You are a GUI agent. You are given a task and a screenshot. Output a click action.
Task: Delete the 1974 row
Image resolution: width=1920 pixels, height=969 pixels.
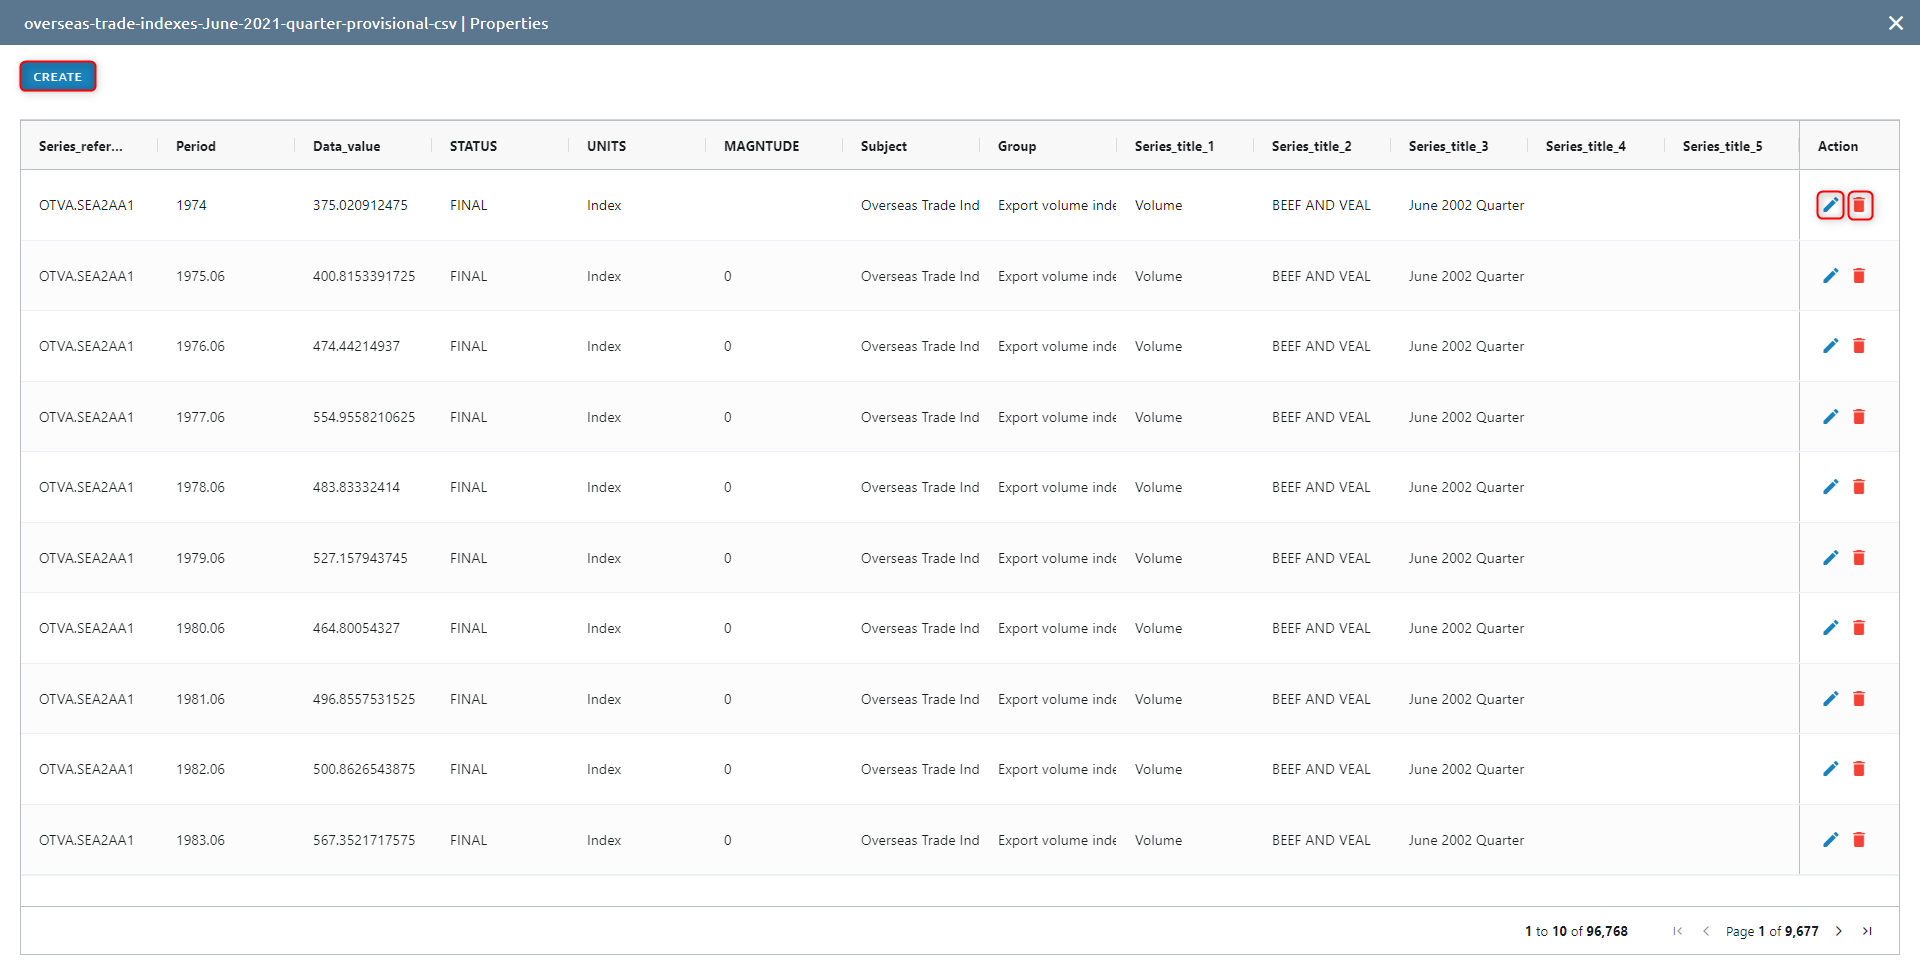[1859, 205]
